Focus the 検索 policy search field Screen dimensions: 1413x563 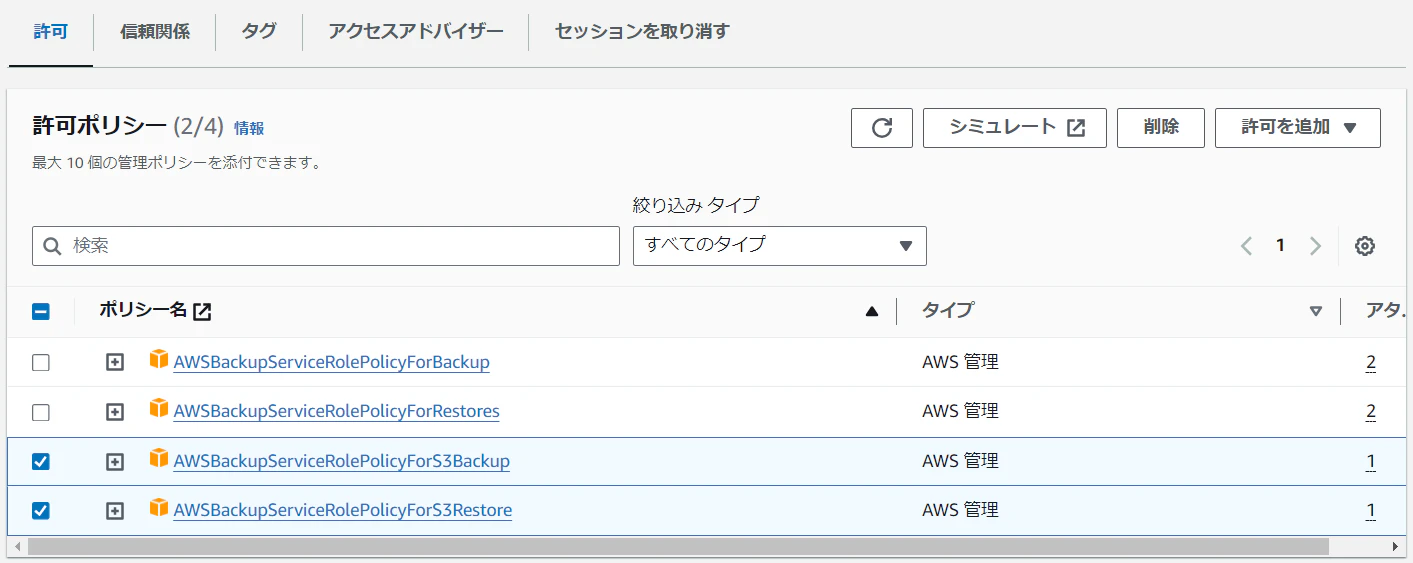click(x=326, y=246)
